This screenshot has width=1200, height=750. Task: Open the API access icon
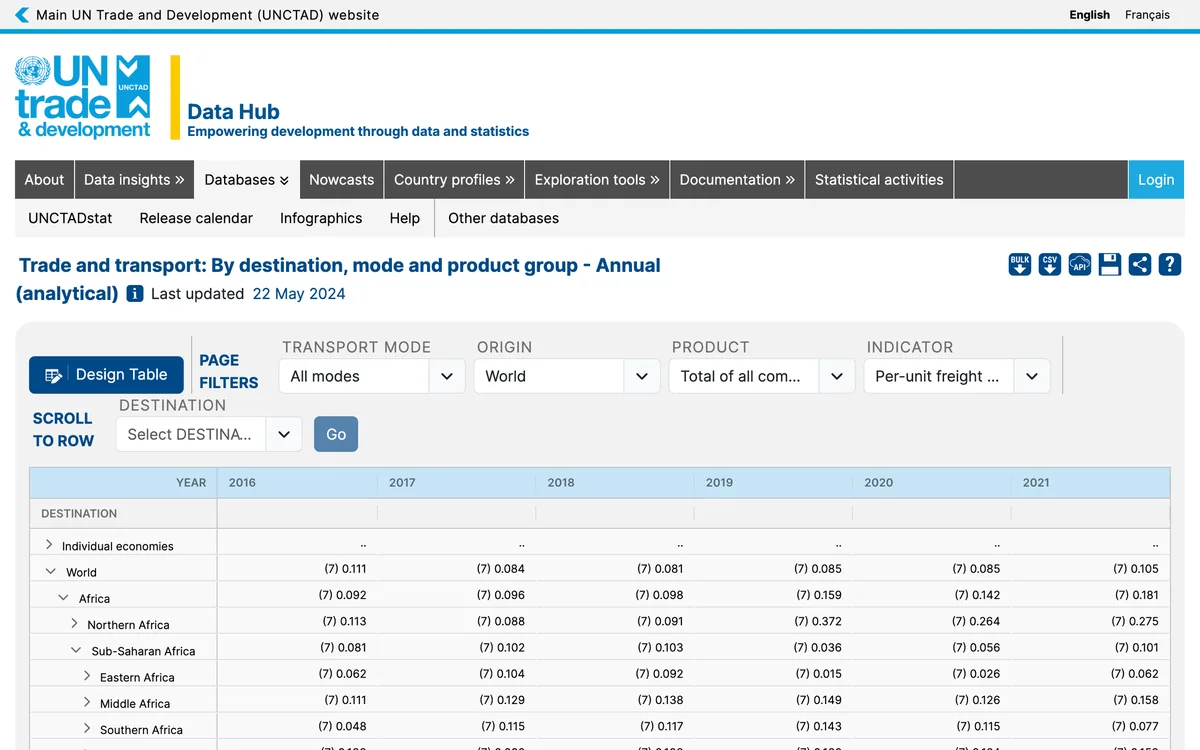click(x=1079, y=264)
